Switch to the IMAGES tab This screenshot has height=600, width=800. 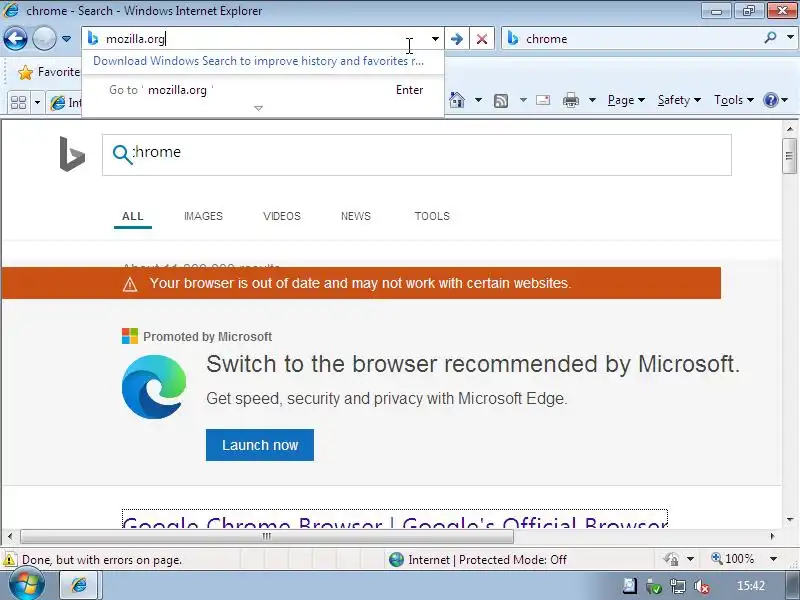coord(203,216)
